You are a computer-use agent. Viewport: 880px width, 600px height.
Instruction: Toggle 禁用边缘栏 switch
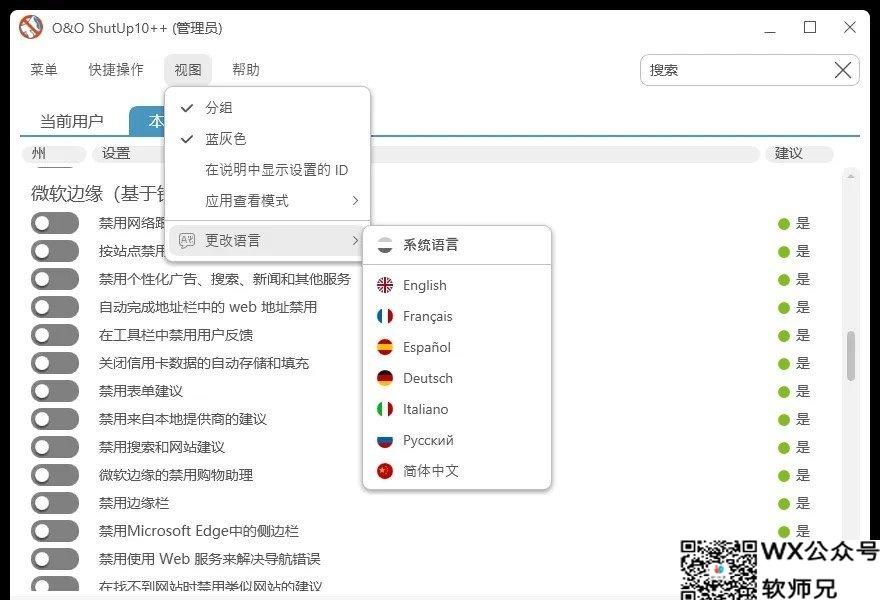(55, 503)
